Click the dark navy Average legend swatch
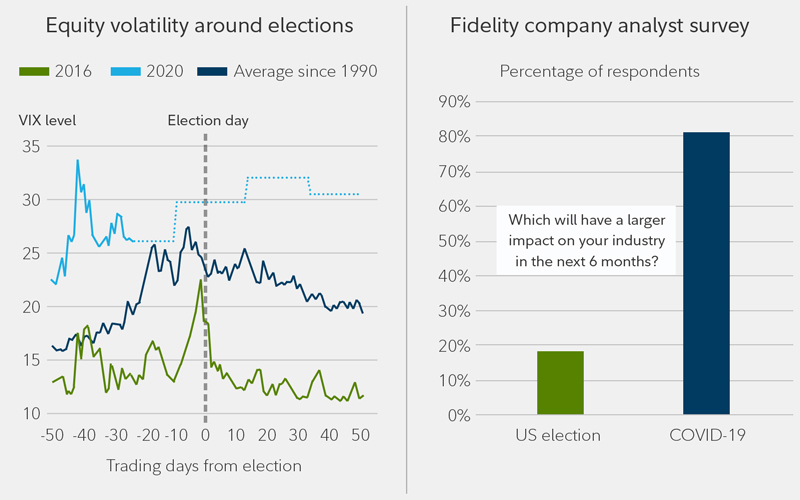 [209, 72]
